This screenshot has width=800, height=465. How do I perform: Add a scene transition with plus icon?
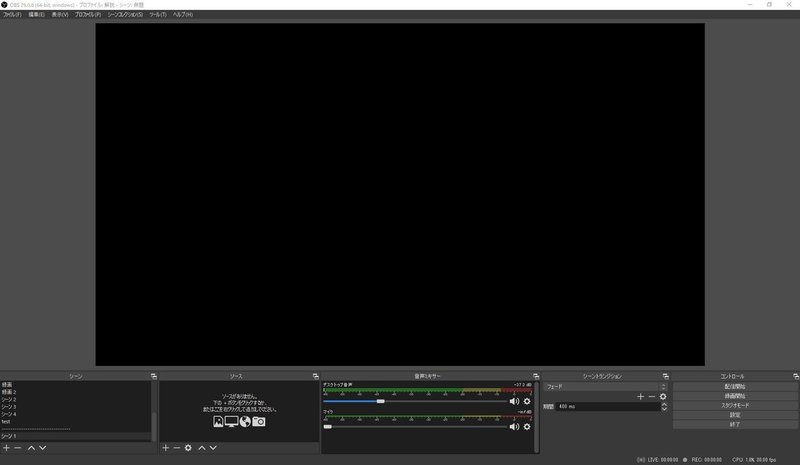click(640, 397)
